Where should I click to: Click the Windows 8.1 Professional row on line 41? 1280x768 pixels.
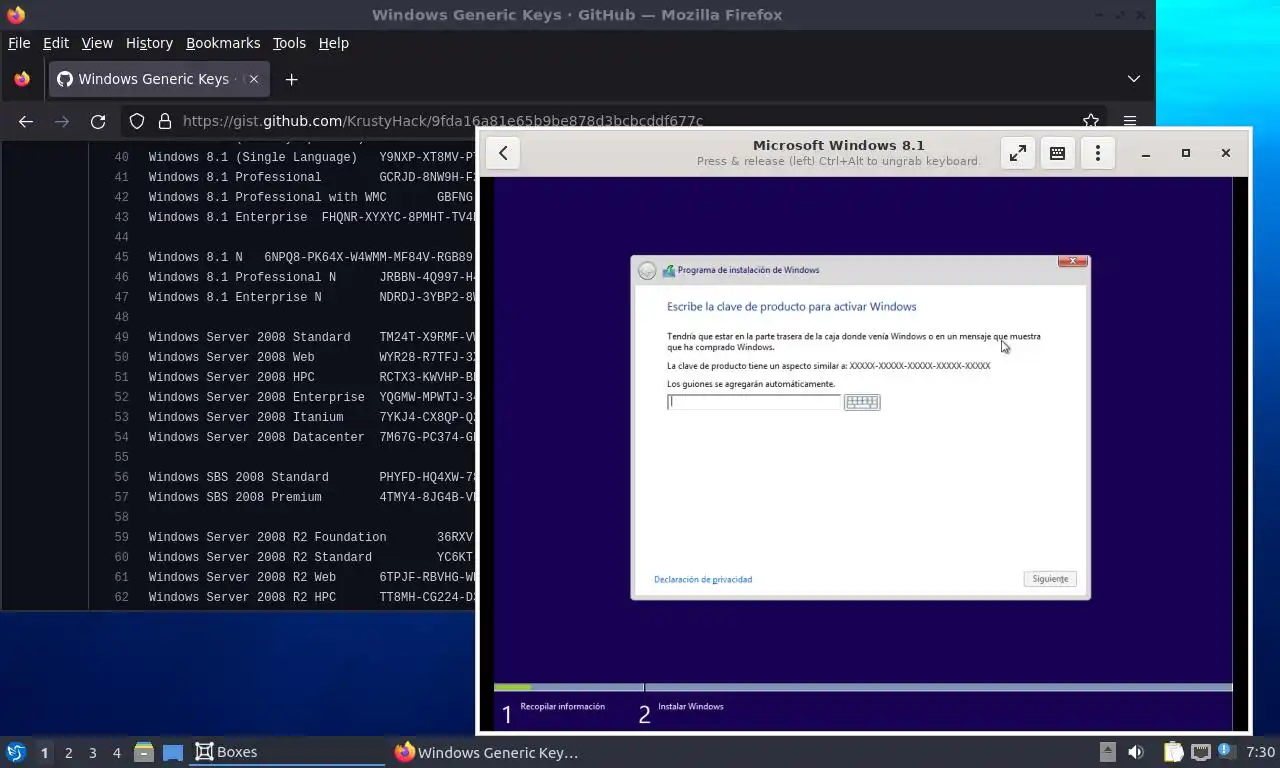[x=311, y=177]
